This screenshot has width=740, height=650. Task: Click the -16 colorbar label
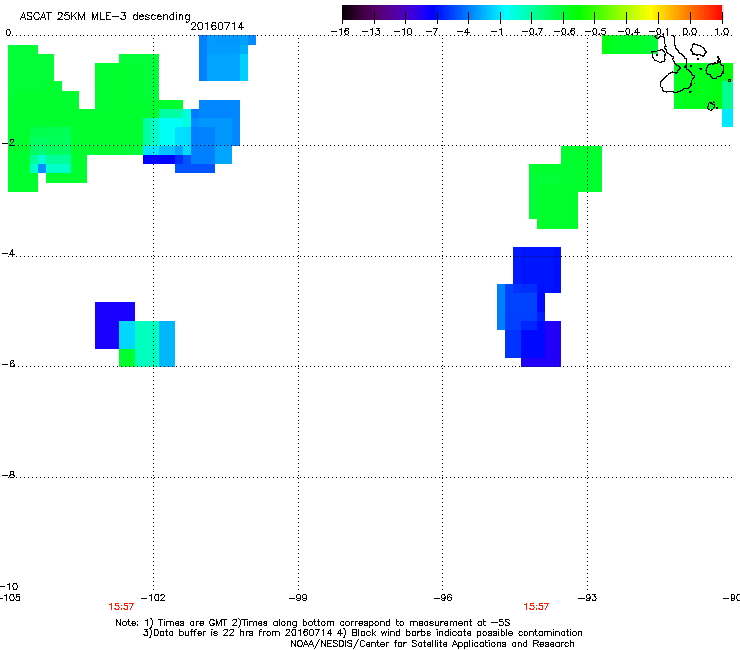coord(340,32)
